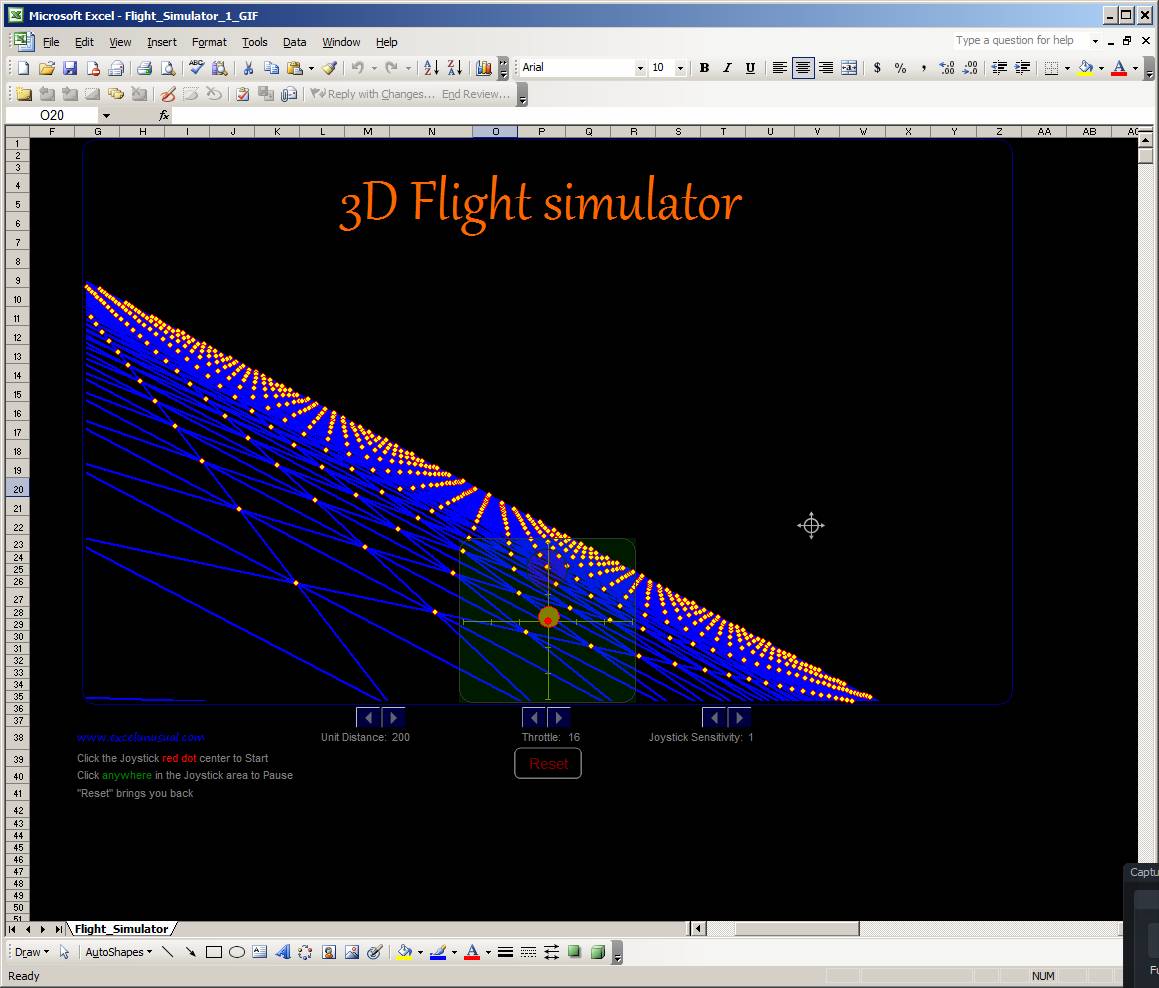The width and height of the screenshot is (1159, 988).
Task: Increase Throttle with the right arrow
Action: pos(559,717)
